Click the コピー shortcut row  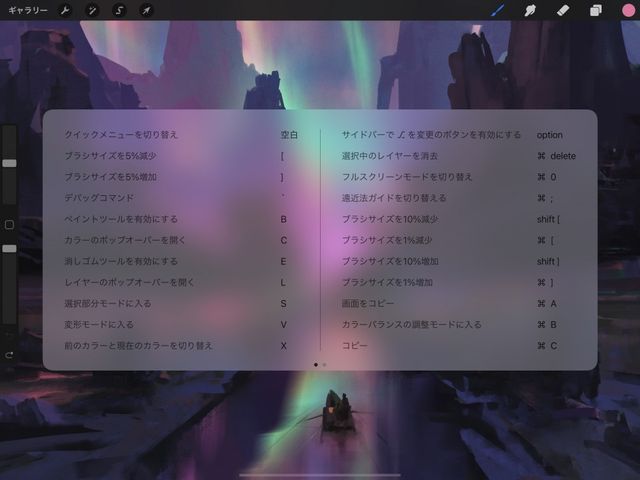click(459, 346)
